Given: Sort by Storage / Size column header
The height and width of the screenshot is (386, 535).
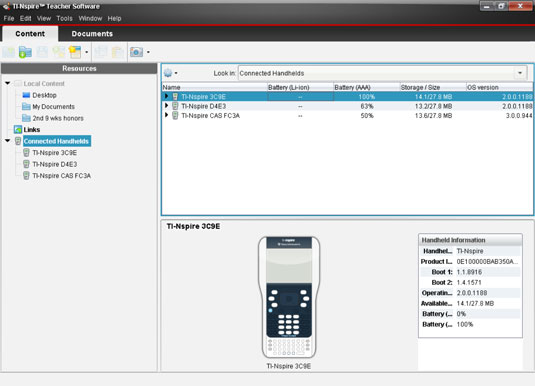Looking at the screenshot, I should point(433,87).
